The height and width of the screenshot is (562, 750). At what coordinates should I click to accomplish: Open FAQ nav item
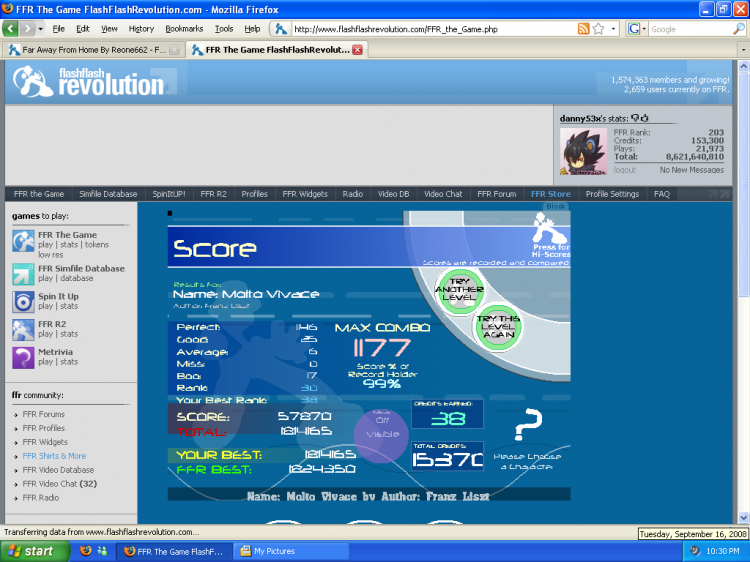tap(662, 194)
